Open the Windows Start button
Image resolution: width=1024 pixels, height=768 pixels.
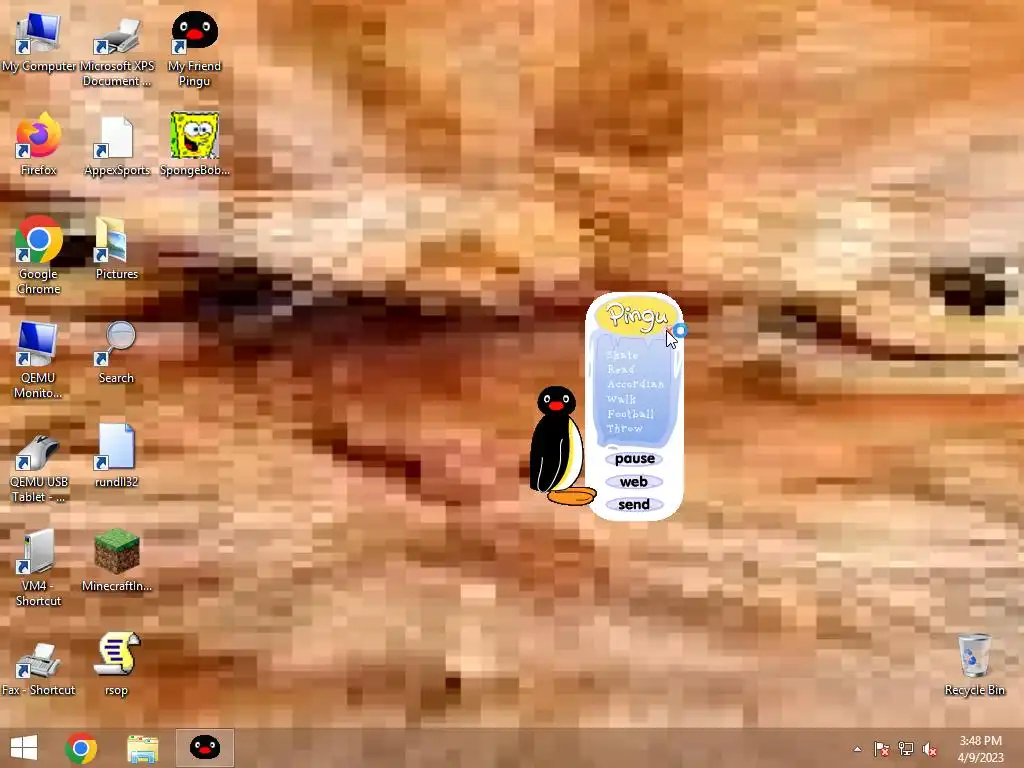click(x=24, y=748)
